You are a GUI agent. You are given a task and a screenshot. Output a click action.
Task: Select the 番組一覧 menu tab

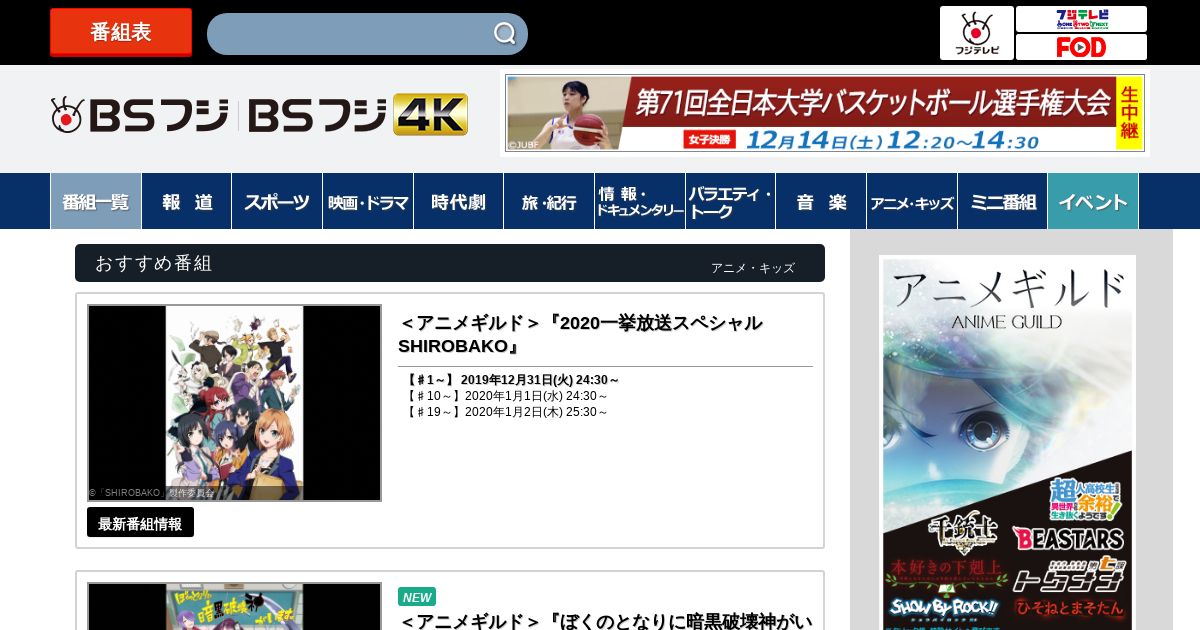click(96, 201)
